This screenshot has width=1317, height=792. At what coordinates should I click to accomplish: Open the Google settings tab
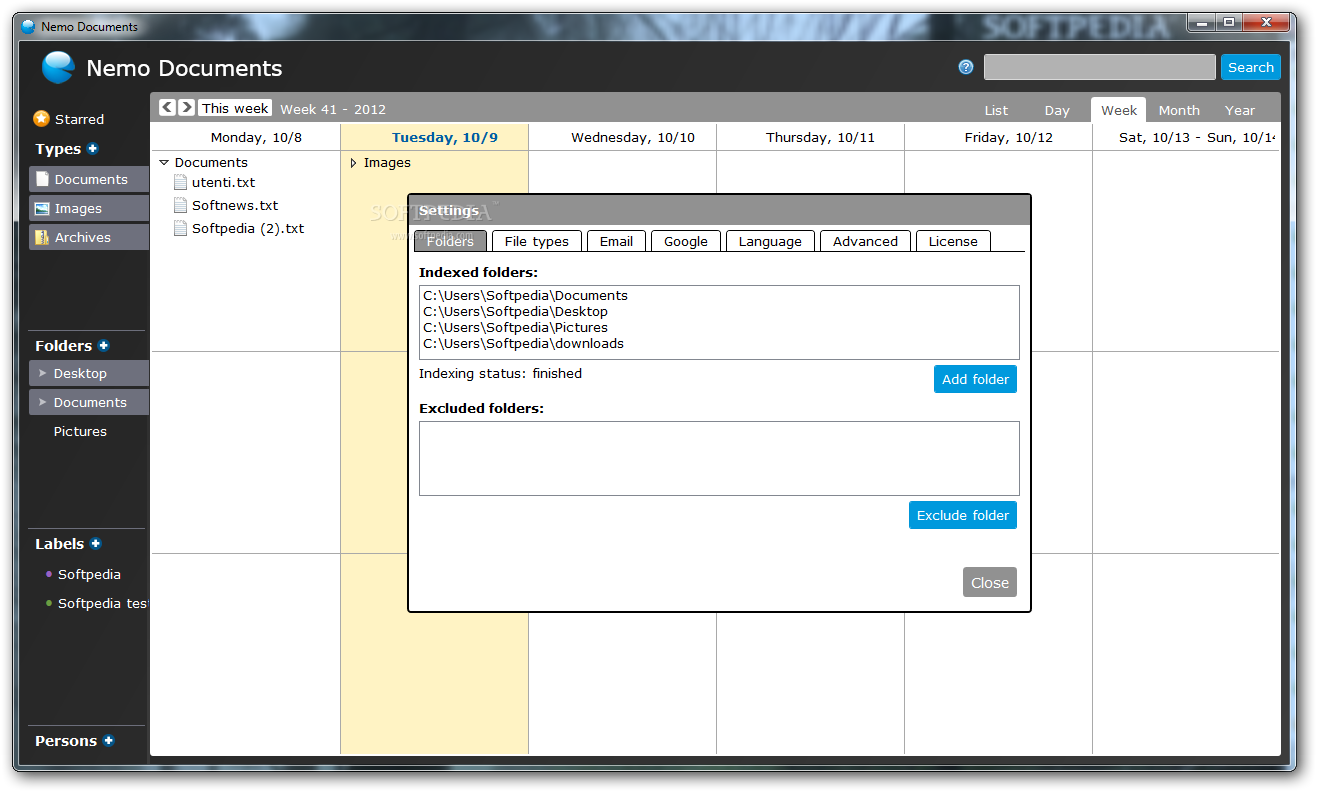click(x=686, y=241)
